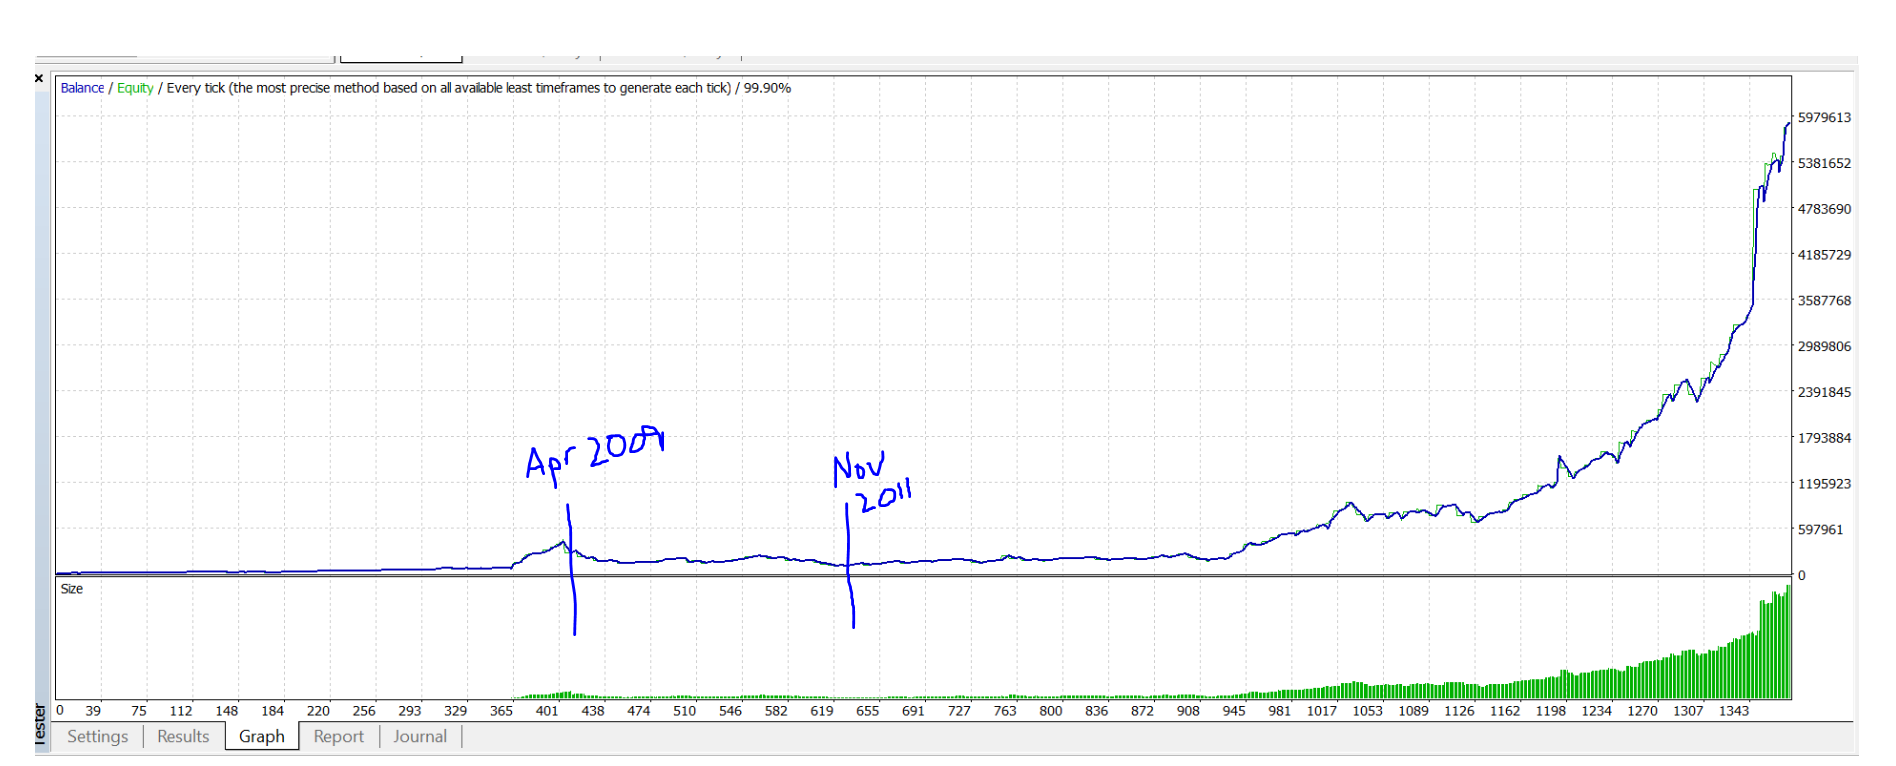1896x766 pixels.
Task: Click the 1195923 y-axis value
Action: [x=1824, y=484]
